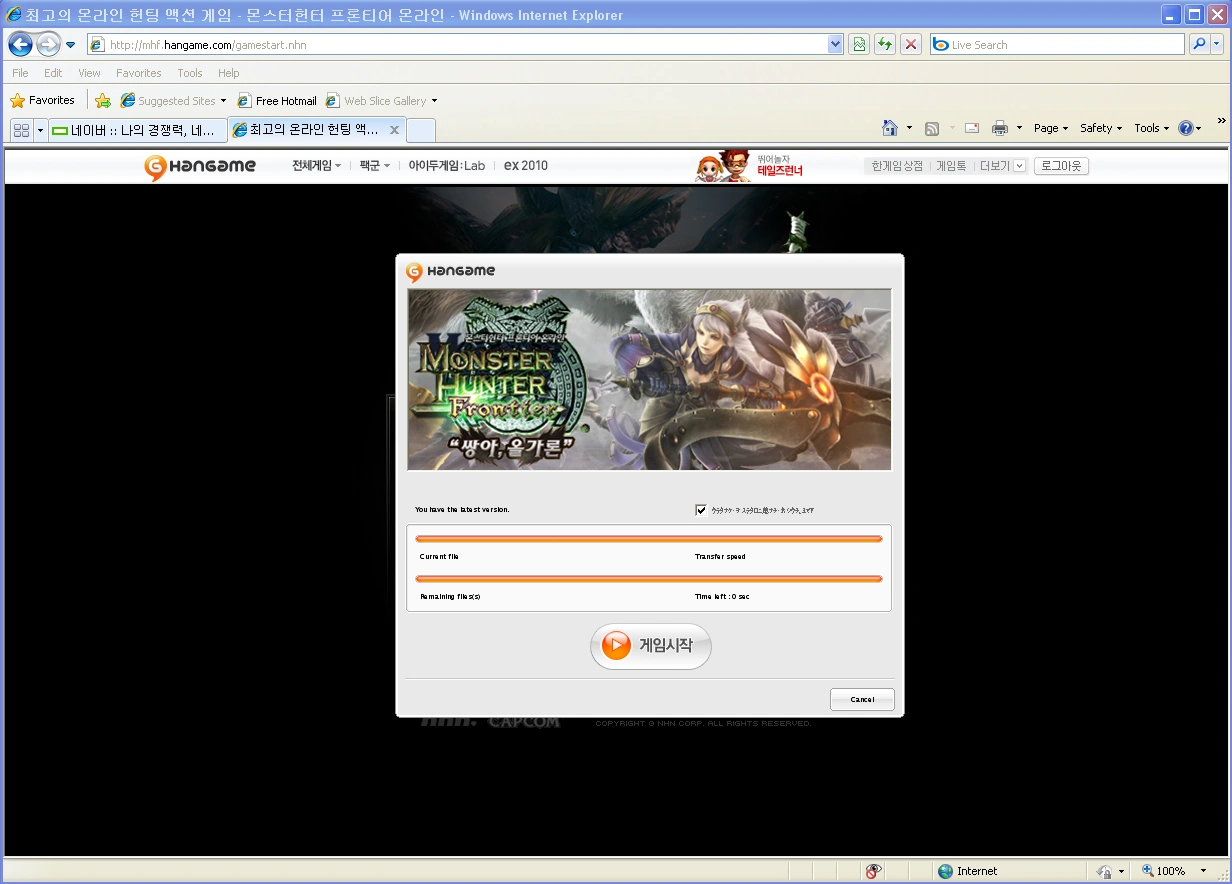Viewport: 1232px width, 884px height.
Task: Click the 아이두게임:Lab link
Action: click(446, 166)
